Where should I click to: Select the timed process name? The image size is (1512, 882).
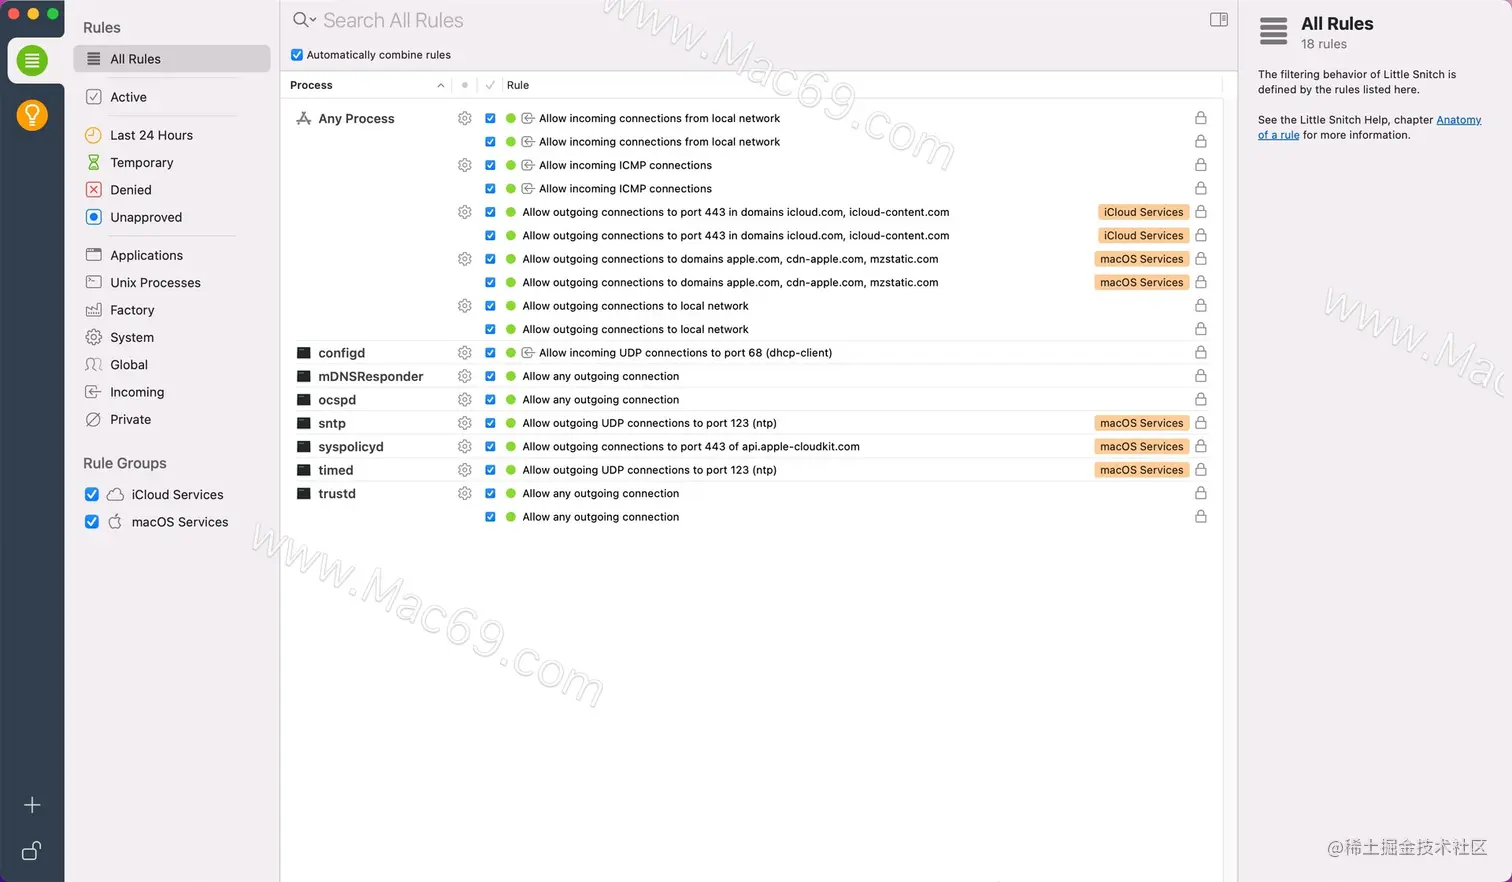(336, 470)
